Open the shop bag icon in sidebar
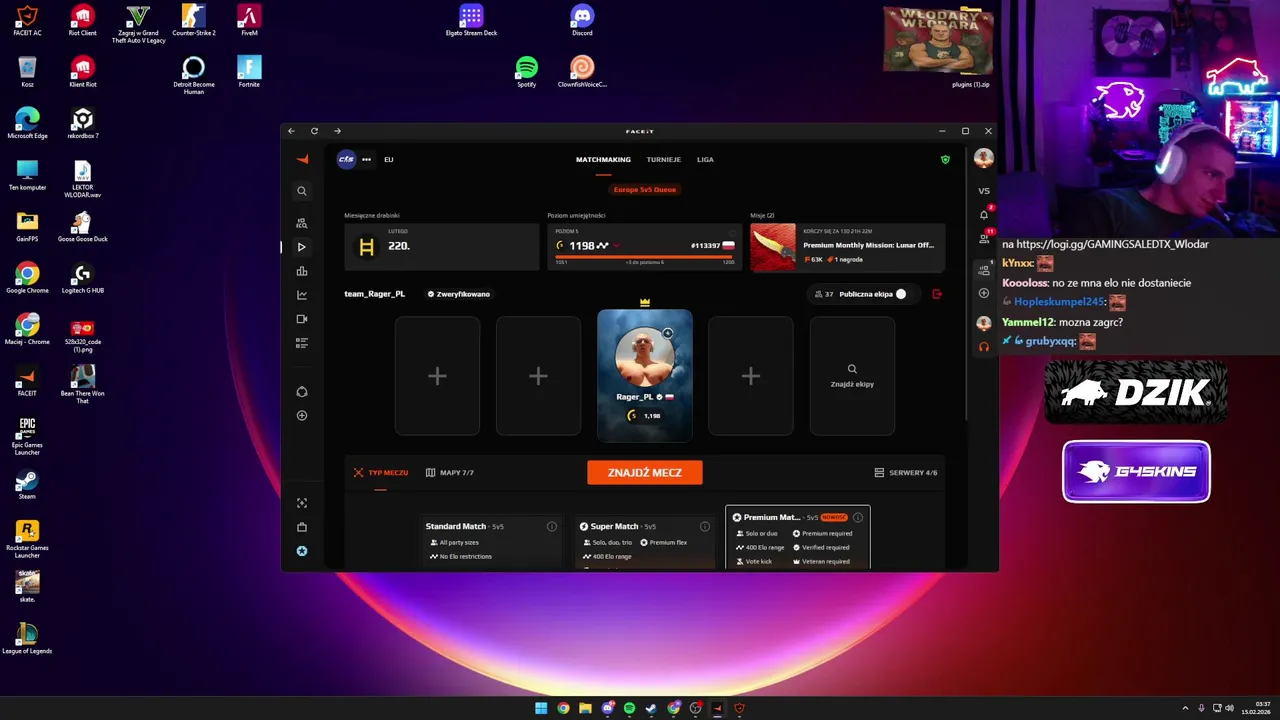This screenshot has width=1280, height=720. [302, 527]
